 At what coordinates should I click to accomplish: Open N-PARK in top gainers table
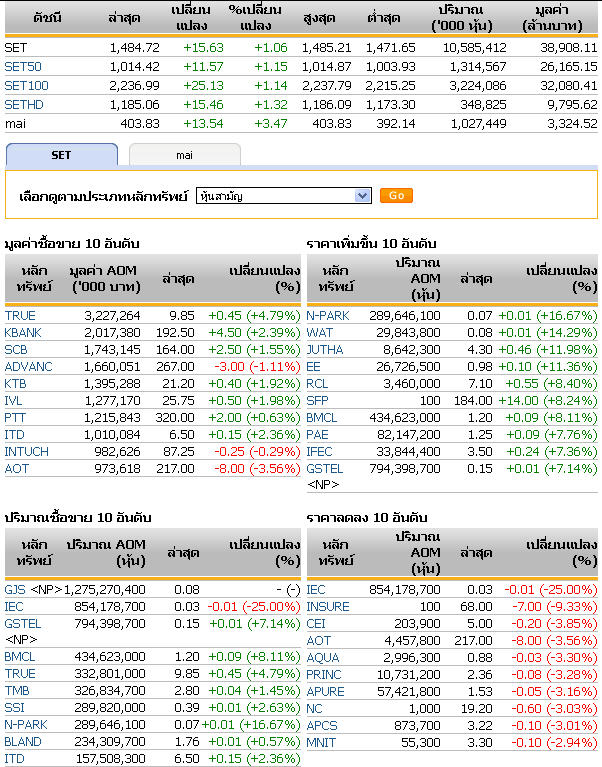pyautogui.click(x=327, y=315)
